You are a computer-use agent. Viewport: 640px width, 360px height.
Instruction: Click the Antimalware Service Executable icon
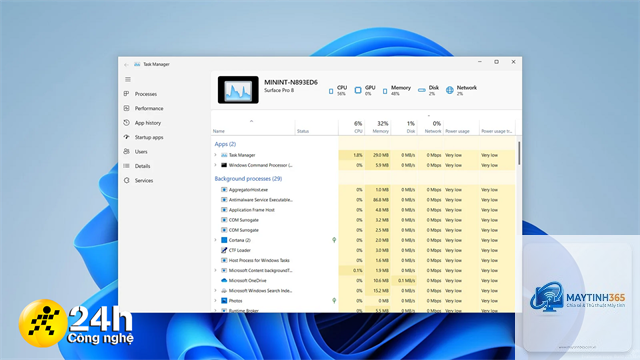point(224,200)
